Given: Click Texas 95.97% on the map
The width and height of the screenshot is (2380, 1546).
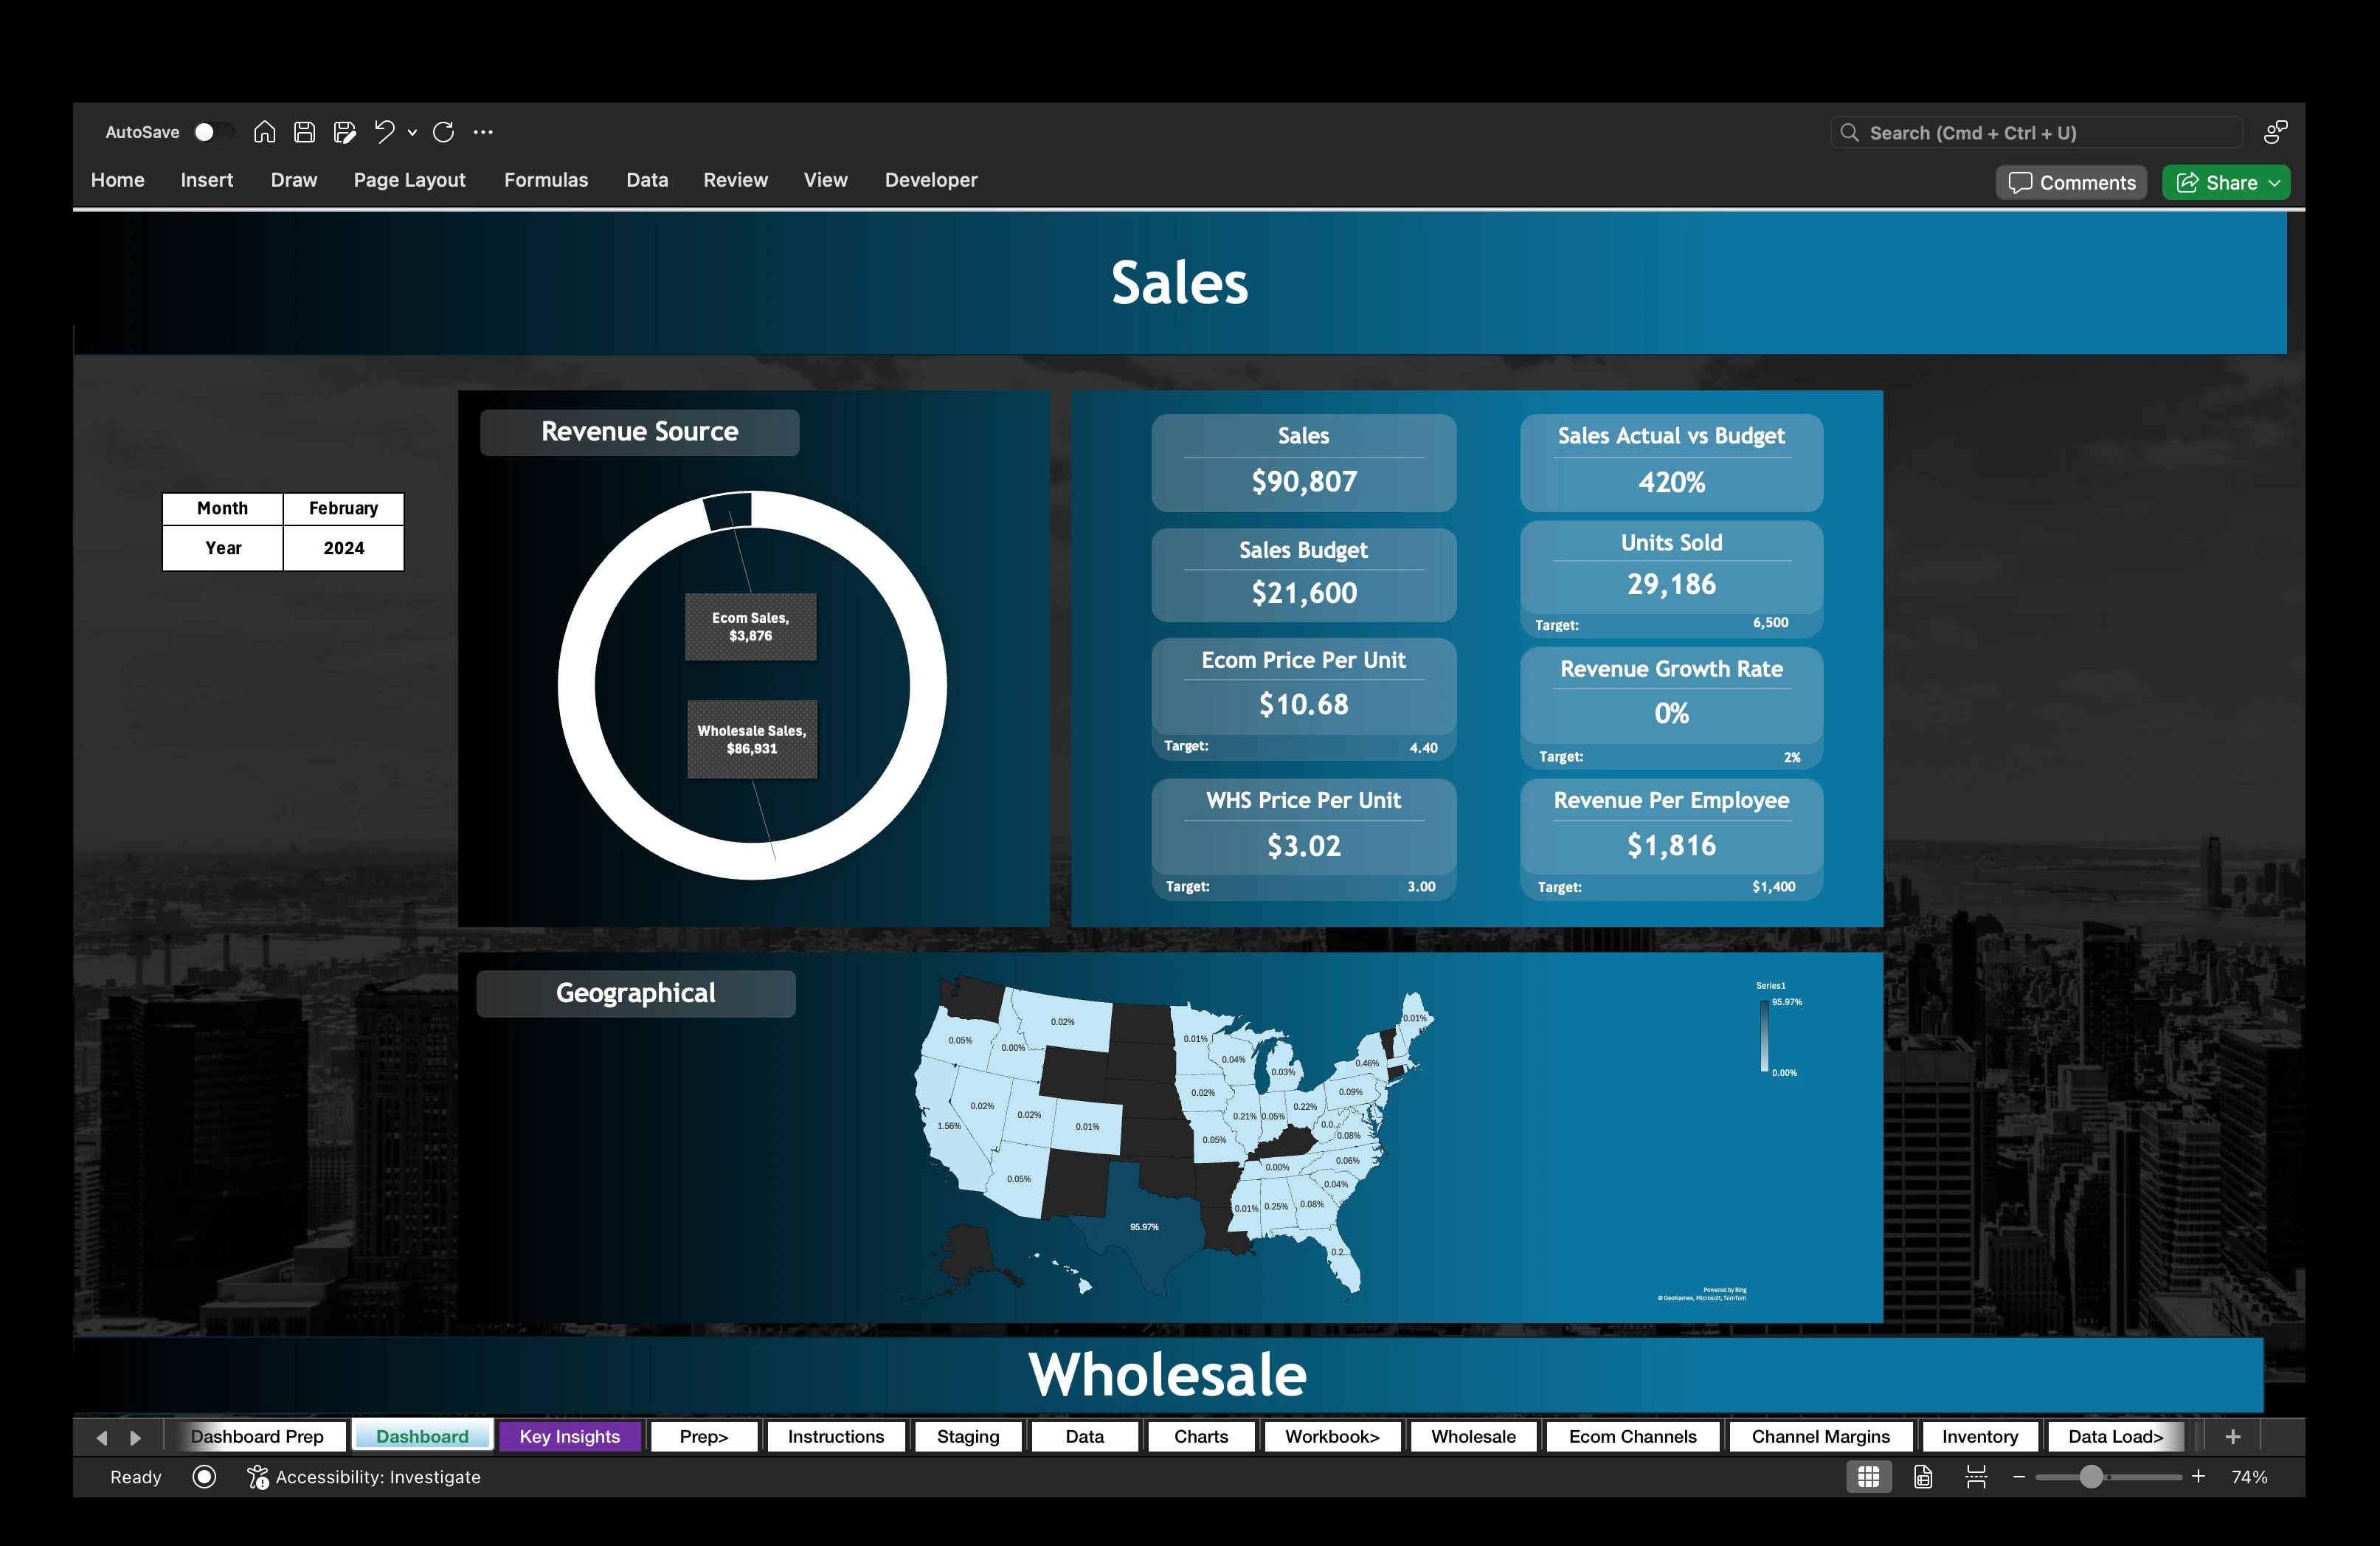Looking at the screenshot, I should tap(1144, 1227).
